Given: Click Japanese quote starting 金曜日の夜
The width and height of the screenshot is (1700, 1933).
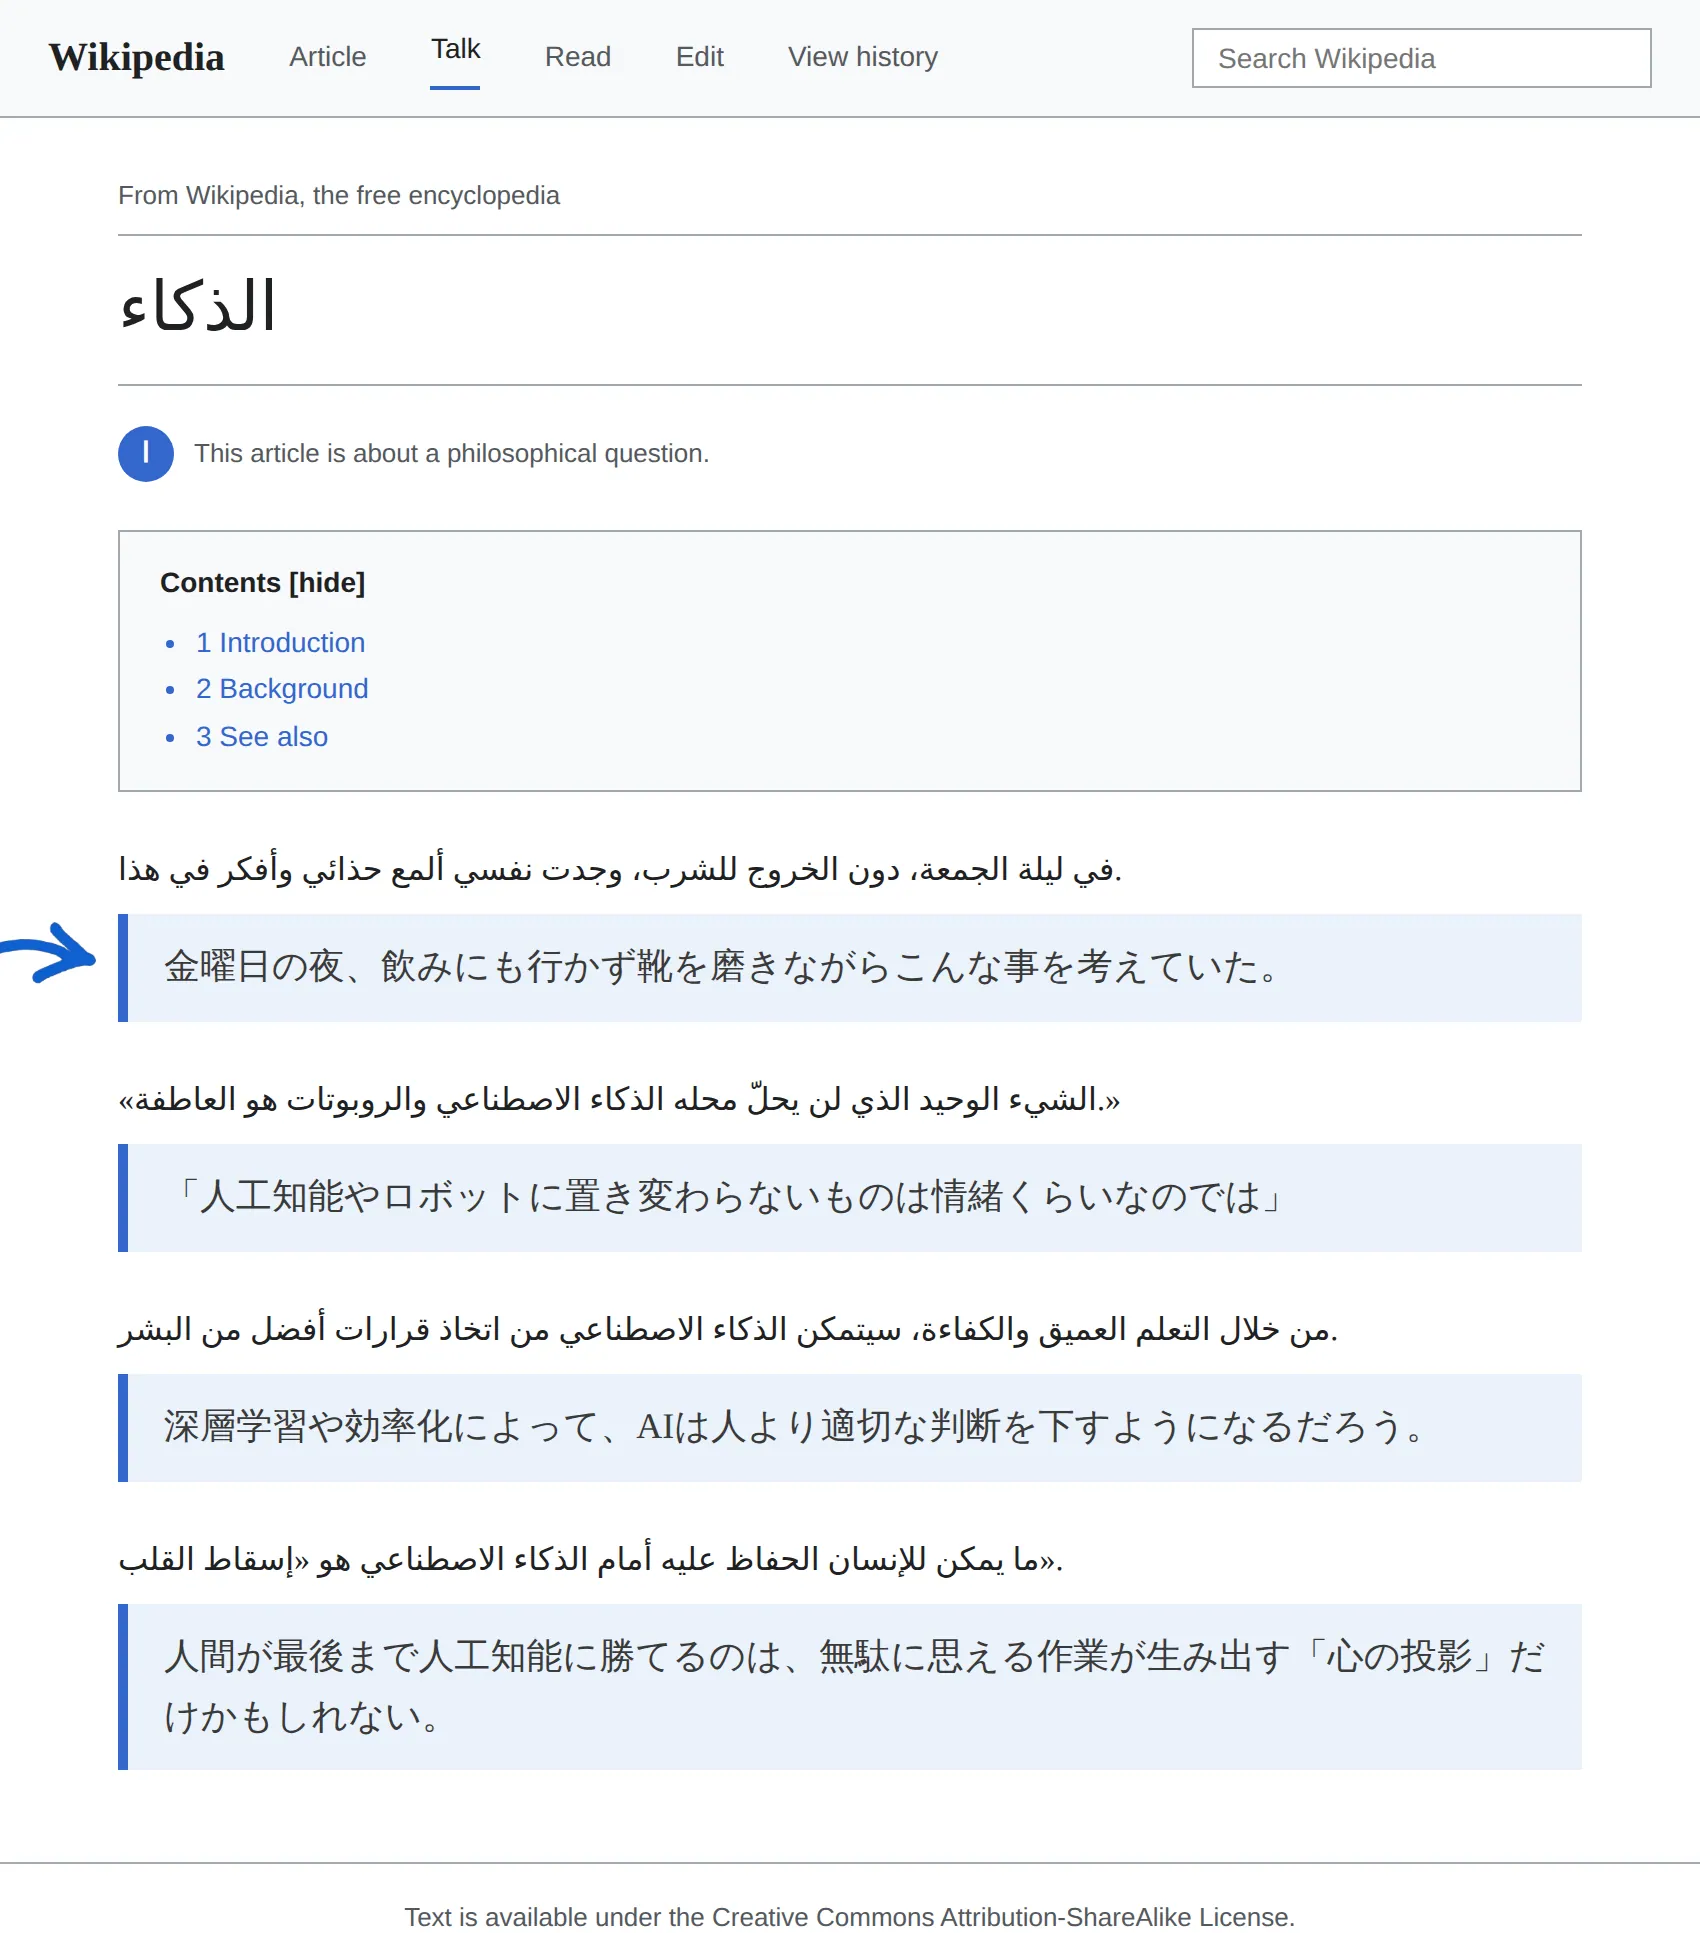Looking at the screenshot, I should pos(850,968).
